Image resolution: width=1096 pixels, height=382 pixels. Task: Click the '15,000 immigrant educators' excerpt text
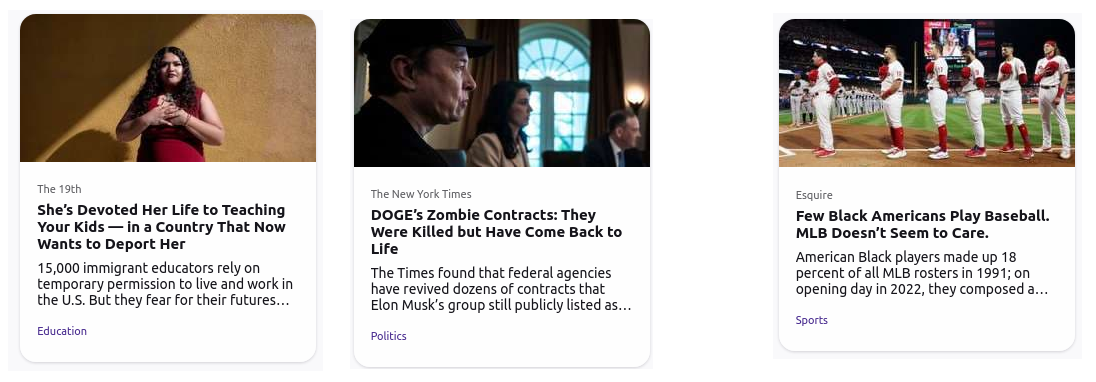[165, 284]
